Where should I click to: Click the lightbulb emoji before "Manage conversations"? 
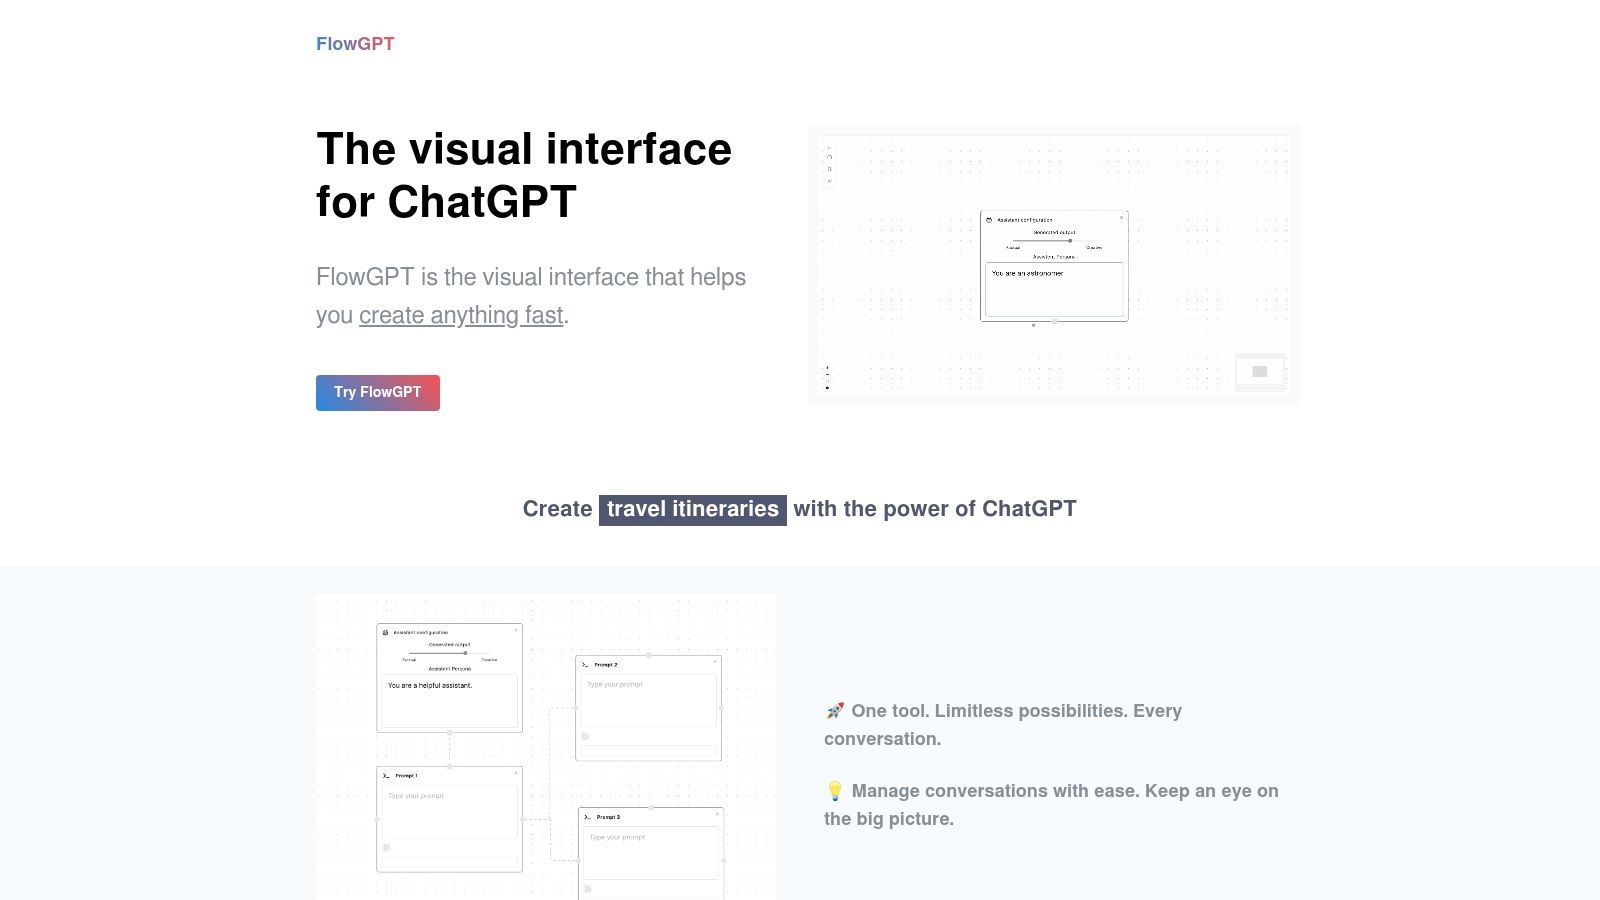pyautogui.click(x=835, y=791)
